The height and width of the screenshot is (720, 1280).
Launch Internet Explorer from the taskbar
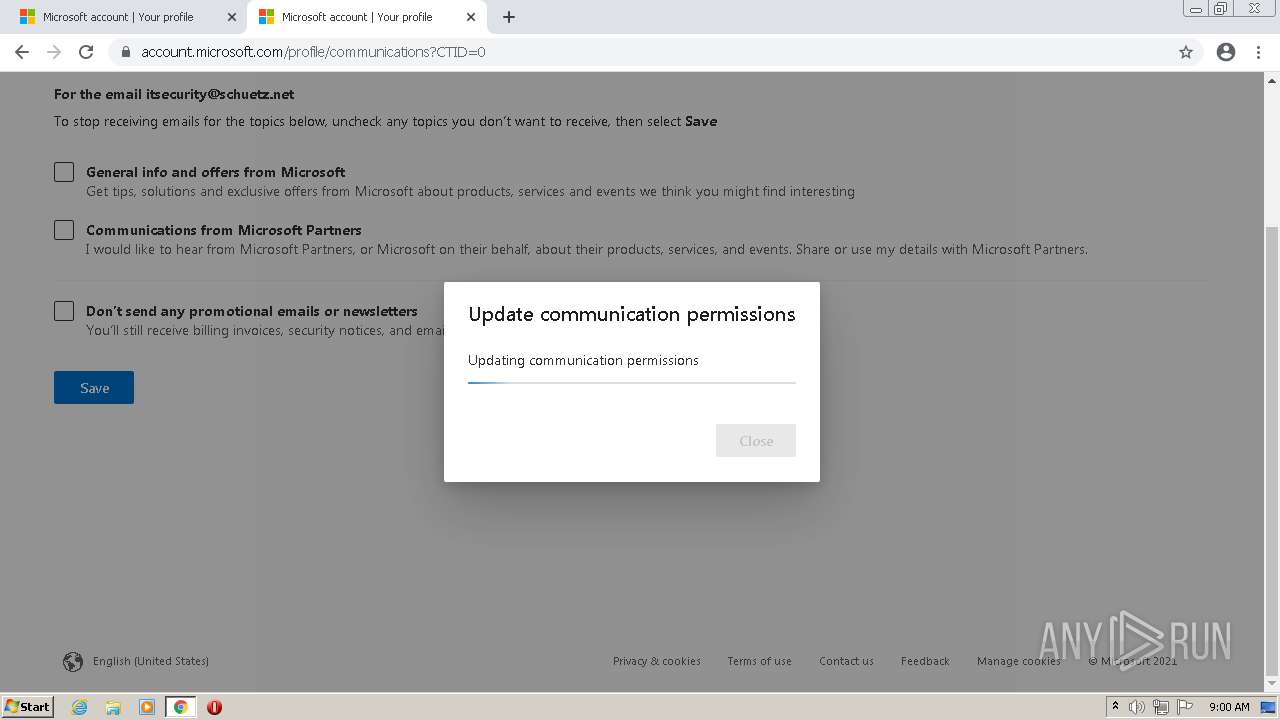(x=80, y=707)
